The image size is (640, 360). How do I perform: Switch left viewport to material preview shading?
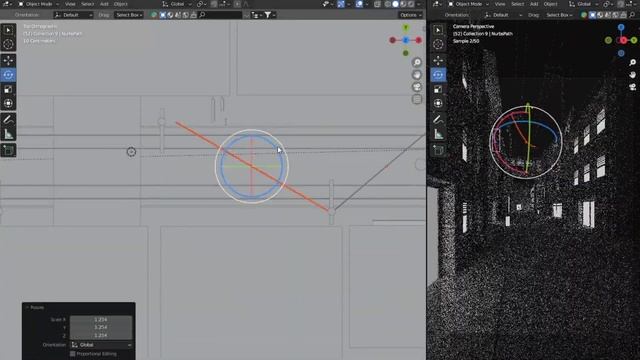tap(403, 4)
